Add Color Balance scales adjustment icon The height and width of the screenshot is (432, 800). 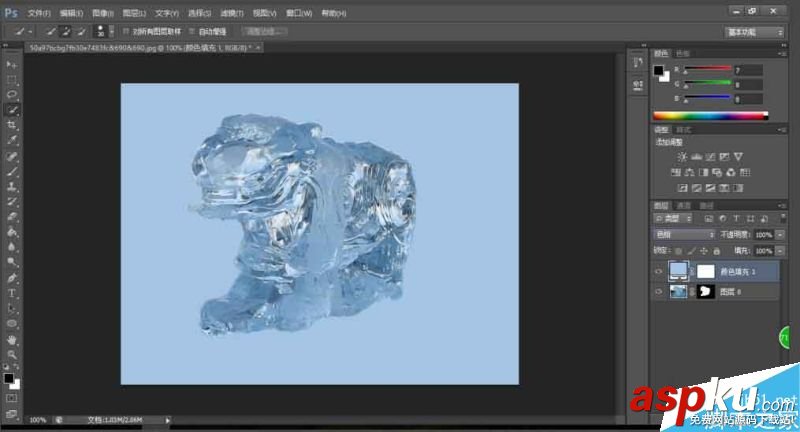690,172
